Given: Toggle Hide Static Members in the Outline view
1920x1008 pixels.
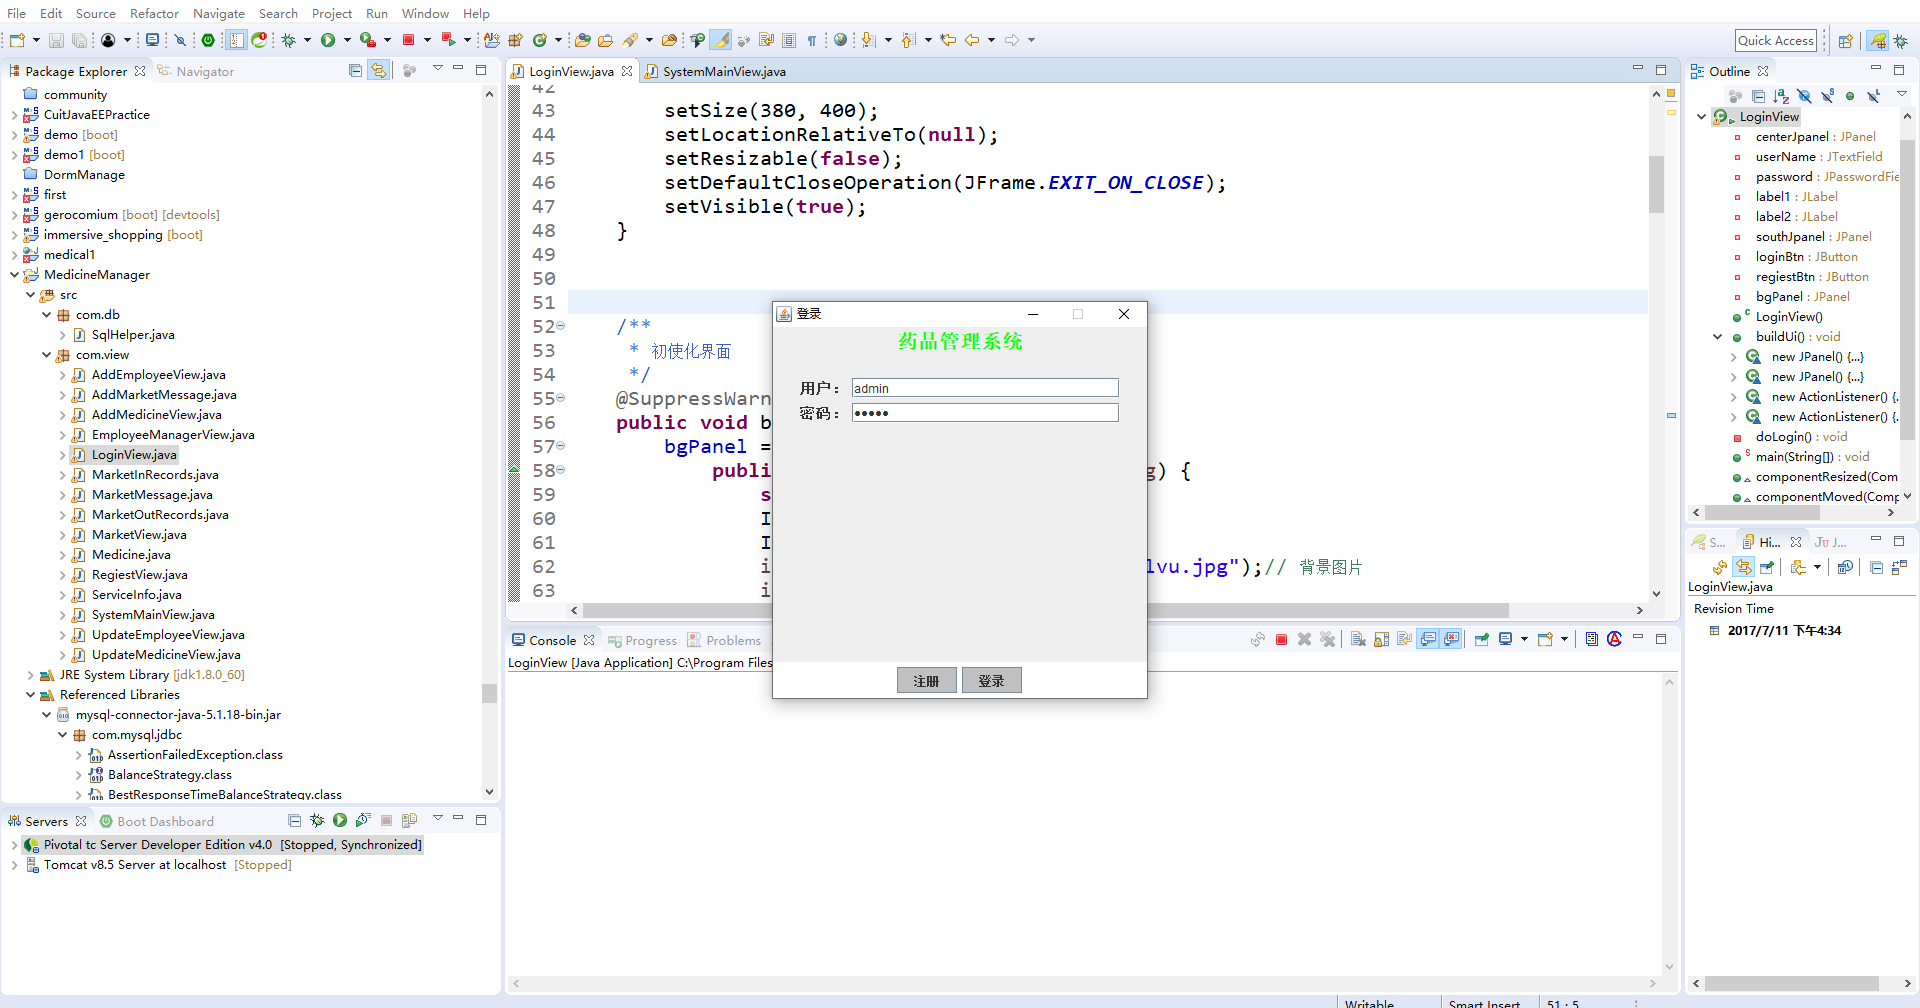Looking at the screenshot, I should click(1827, 95).
